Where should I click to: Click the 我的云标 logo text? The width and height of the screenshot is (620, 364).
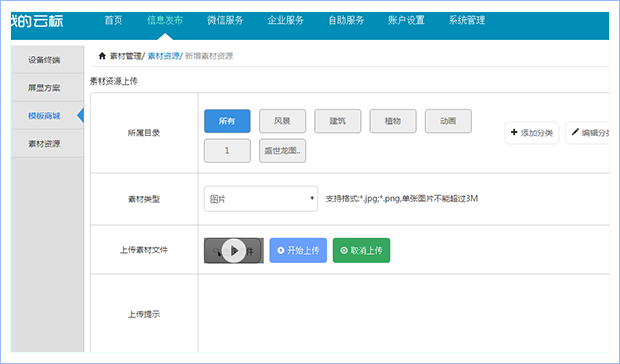click(x=37, y=21)
